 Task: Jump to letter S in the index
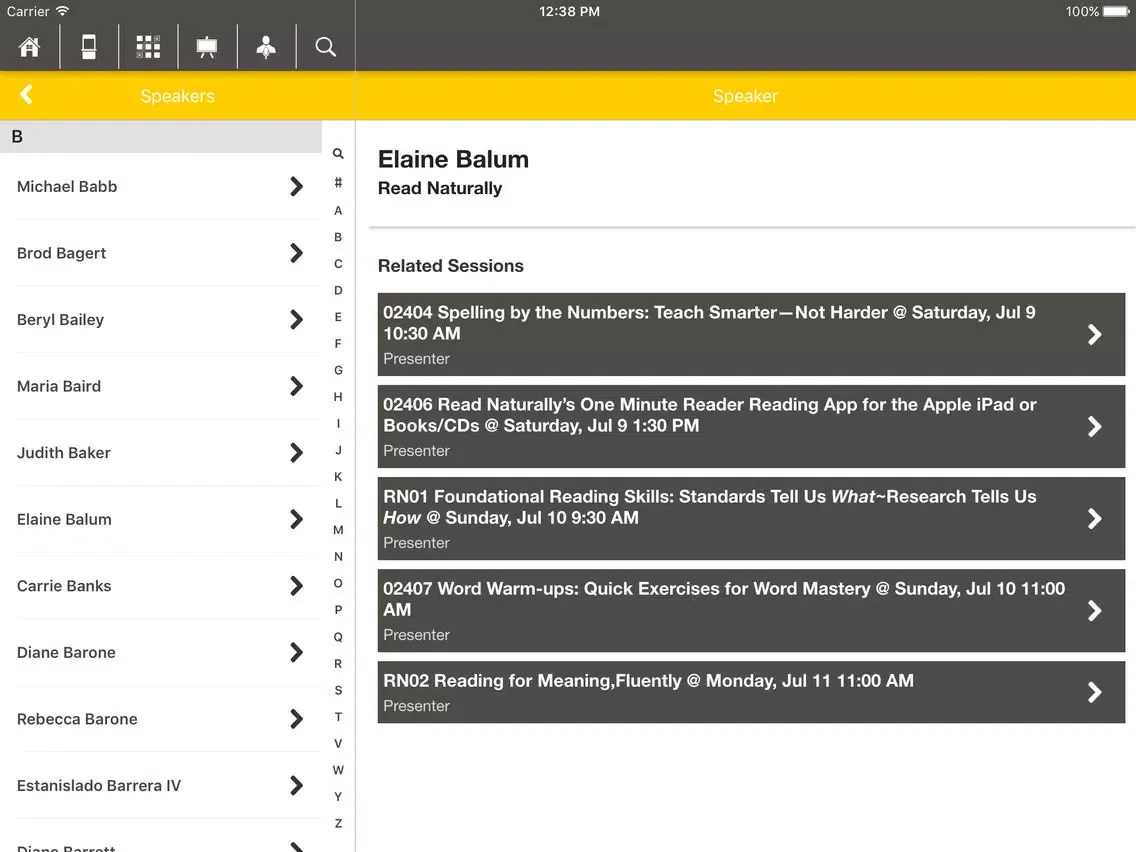(338, 690)
